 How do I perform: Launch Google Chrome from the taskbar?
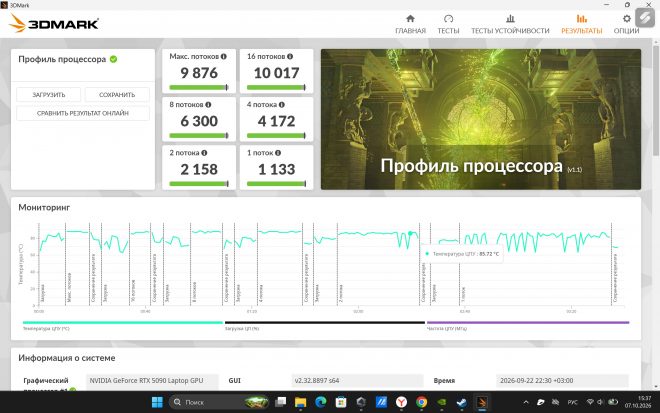pyautogui.click(x=421, y=402)
